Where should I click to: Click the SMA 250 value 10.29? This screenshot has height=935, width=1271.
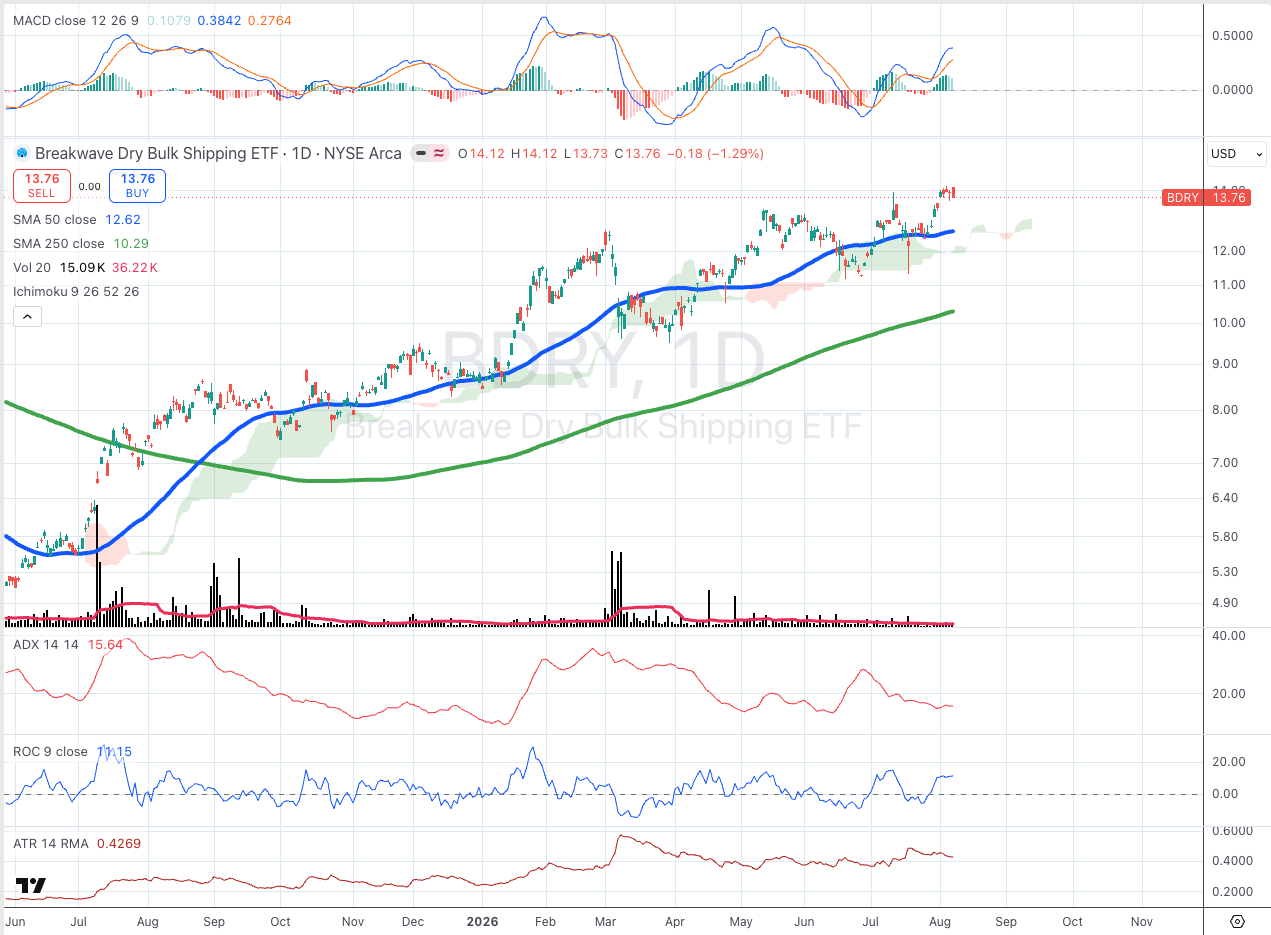[x=131, y=244]
